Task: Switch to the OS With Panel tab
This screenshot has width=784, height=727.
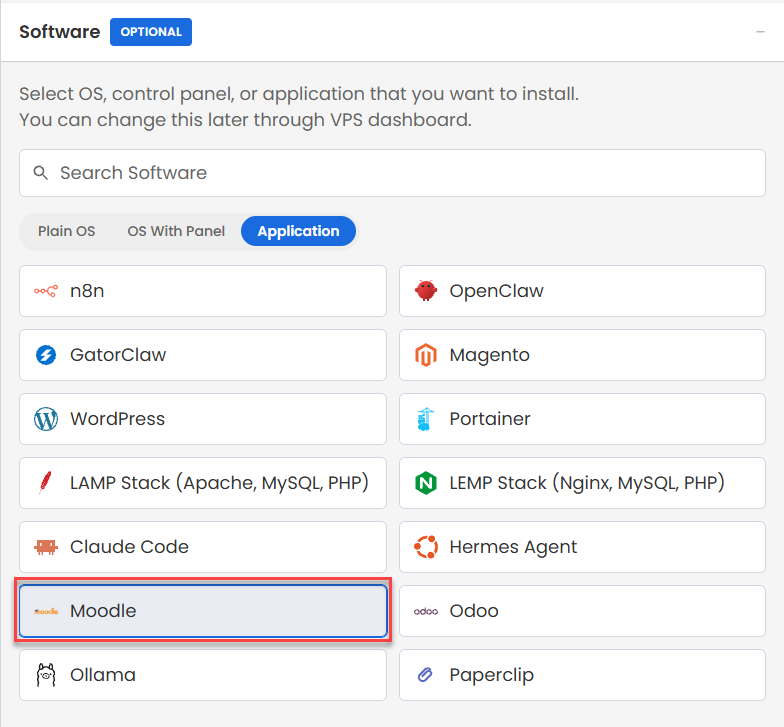Action: pos(176,231)
